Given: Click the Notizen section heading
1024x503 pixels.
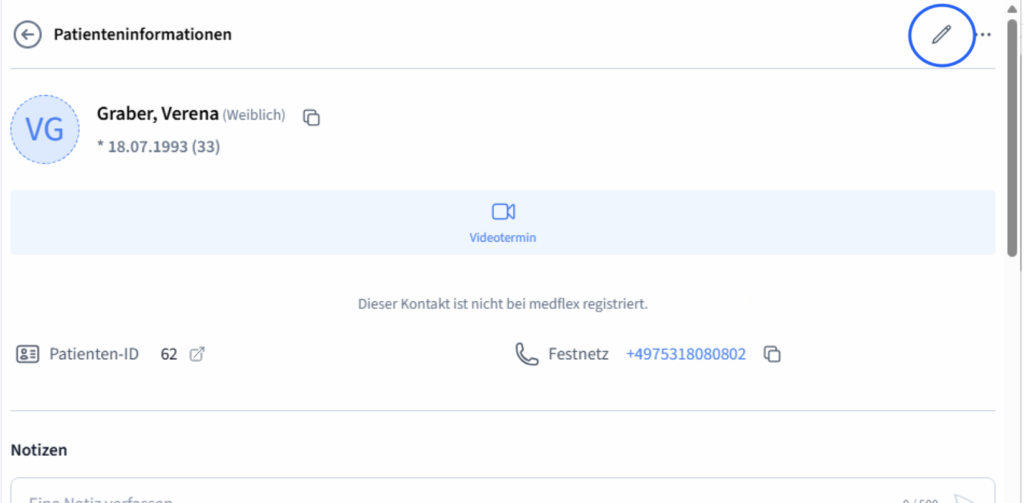Looking at the screenshot, I should click(x=39, y=450).
